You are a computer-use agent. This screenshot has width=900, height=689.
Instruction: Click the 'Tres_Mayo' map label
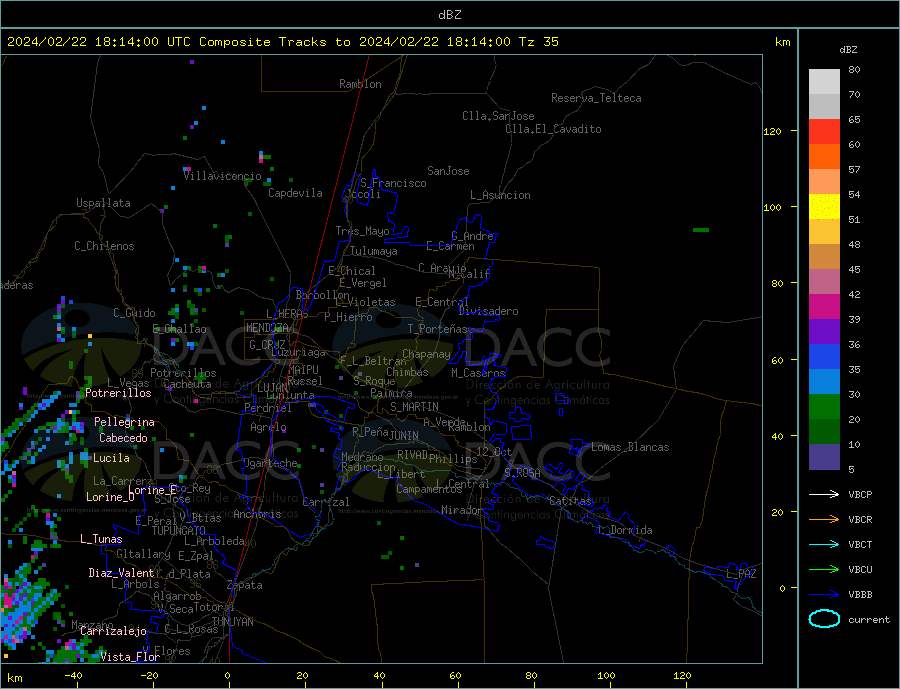point(362,231)
